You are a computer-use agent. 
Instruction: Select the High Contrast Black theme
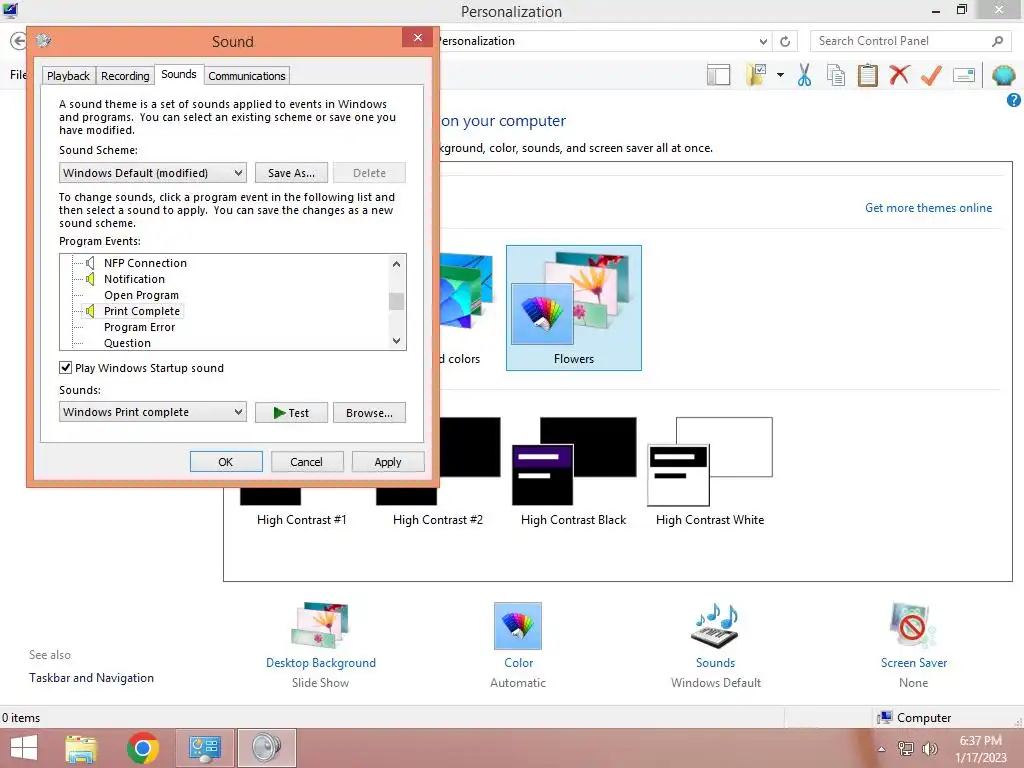pyautogui.click(x=573, y=472)
